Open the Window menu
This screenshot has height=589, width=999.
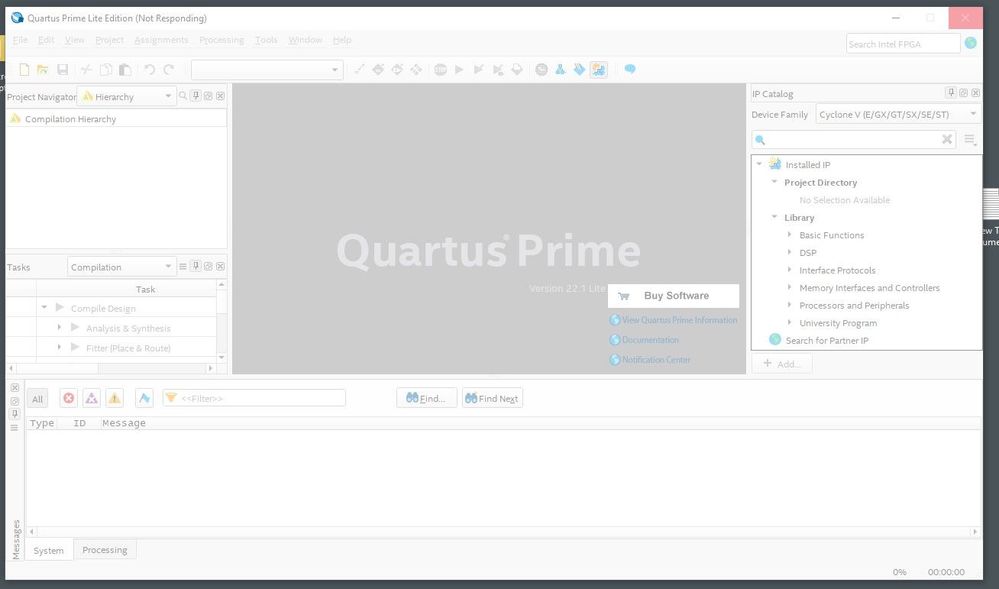point(306,40)
